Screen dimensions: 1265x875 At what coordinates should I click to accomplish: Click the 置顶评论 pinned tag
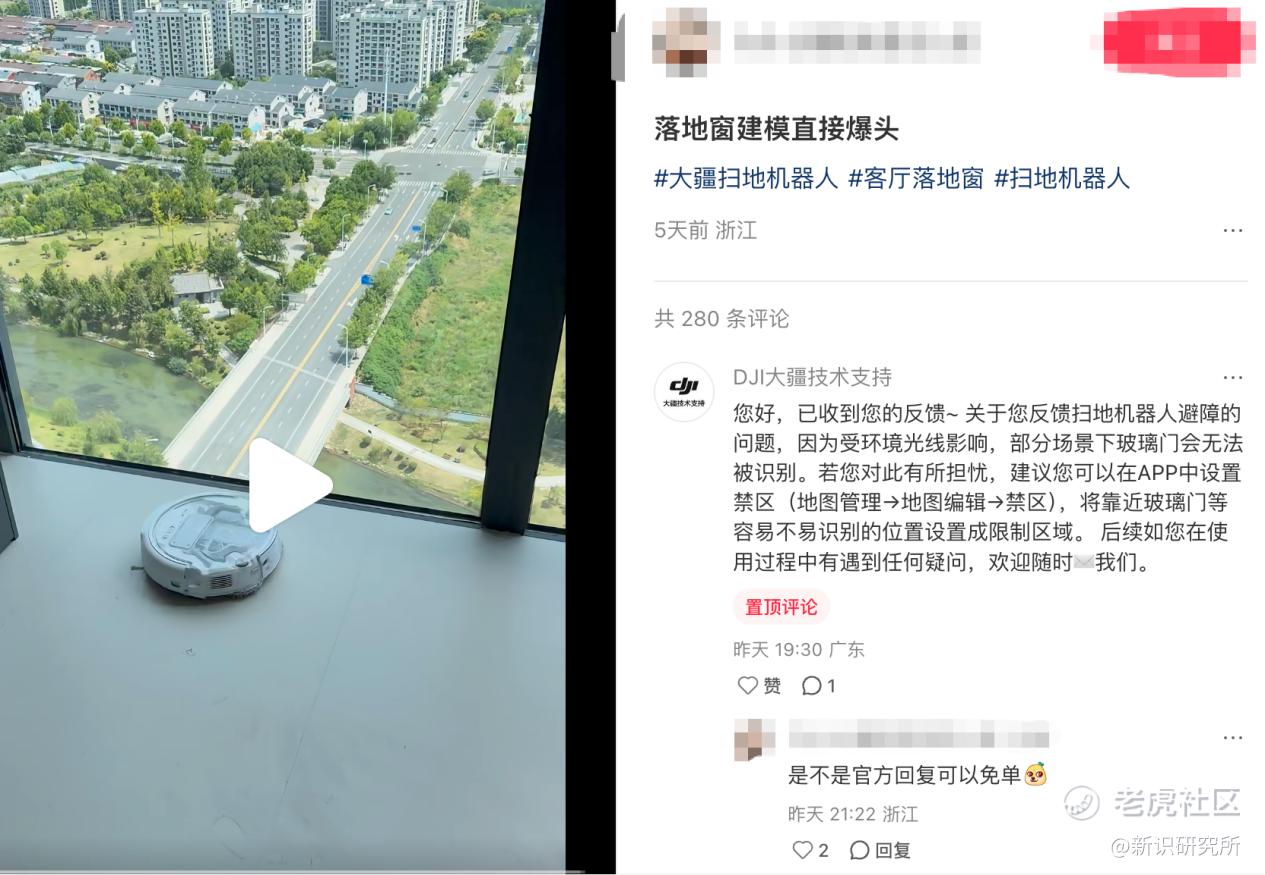pyautogui.click(x=781, y=607)
